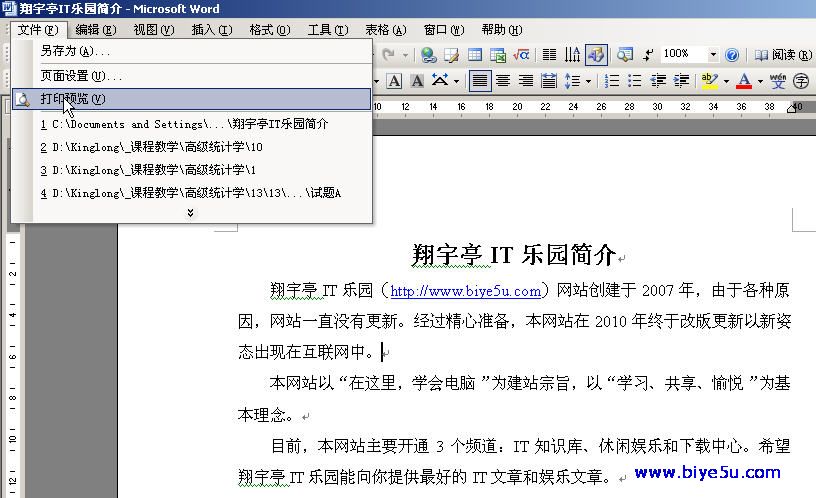Click the Columns layout icon
816x498 pixels.
pos(549,55)
